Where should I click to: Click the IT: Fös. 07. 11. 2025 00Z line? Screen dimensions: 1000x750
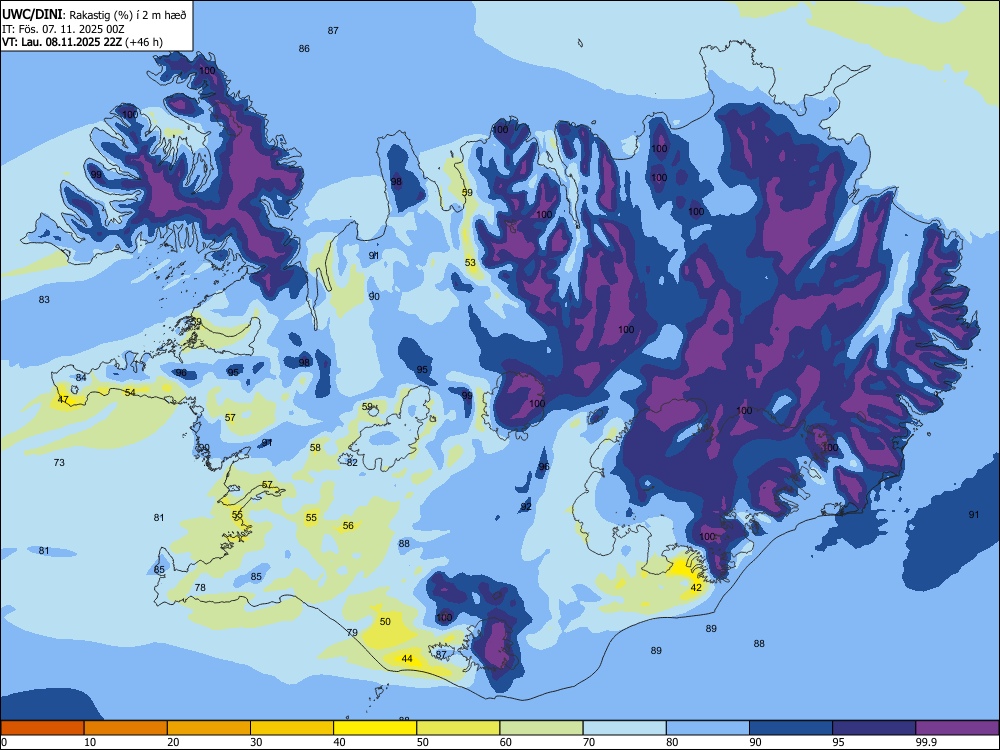63,29
